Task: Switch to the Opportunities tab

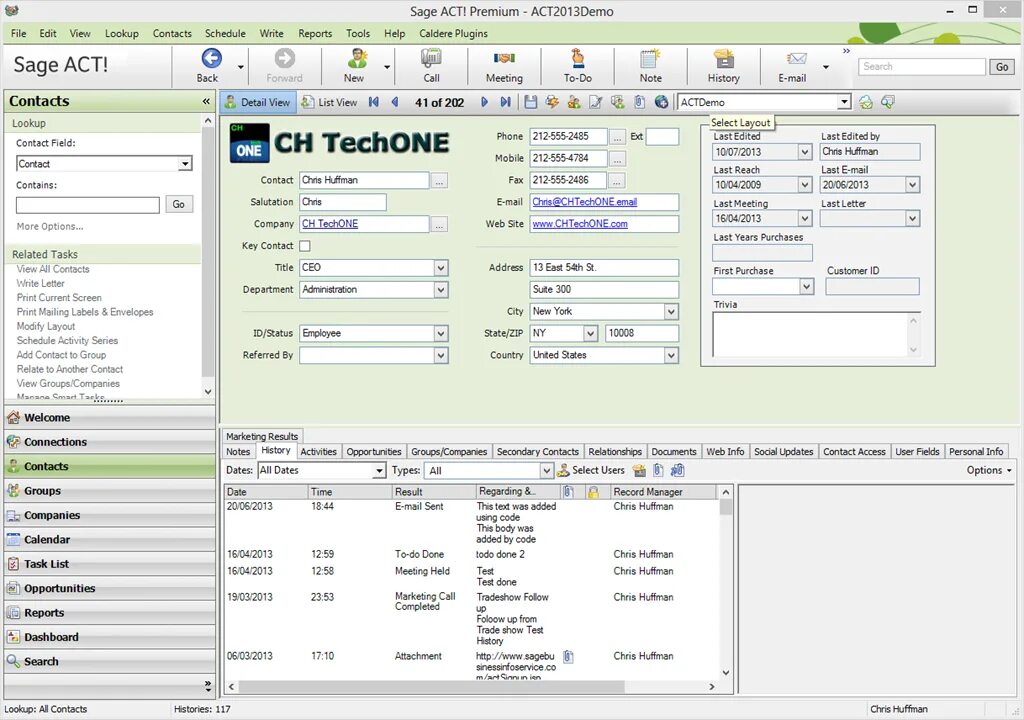Action: [x=374, y=451]
